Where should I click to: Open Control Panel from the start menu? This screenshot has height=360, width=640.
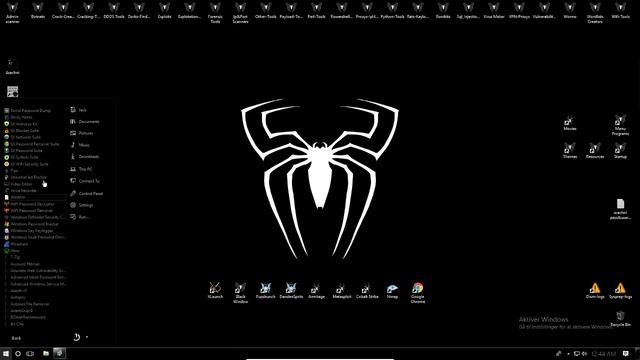point(87,193)
